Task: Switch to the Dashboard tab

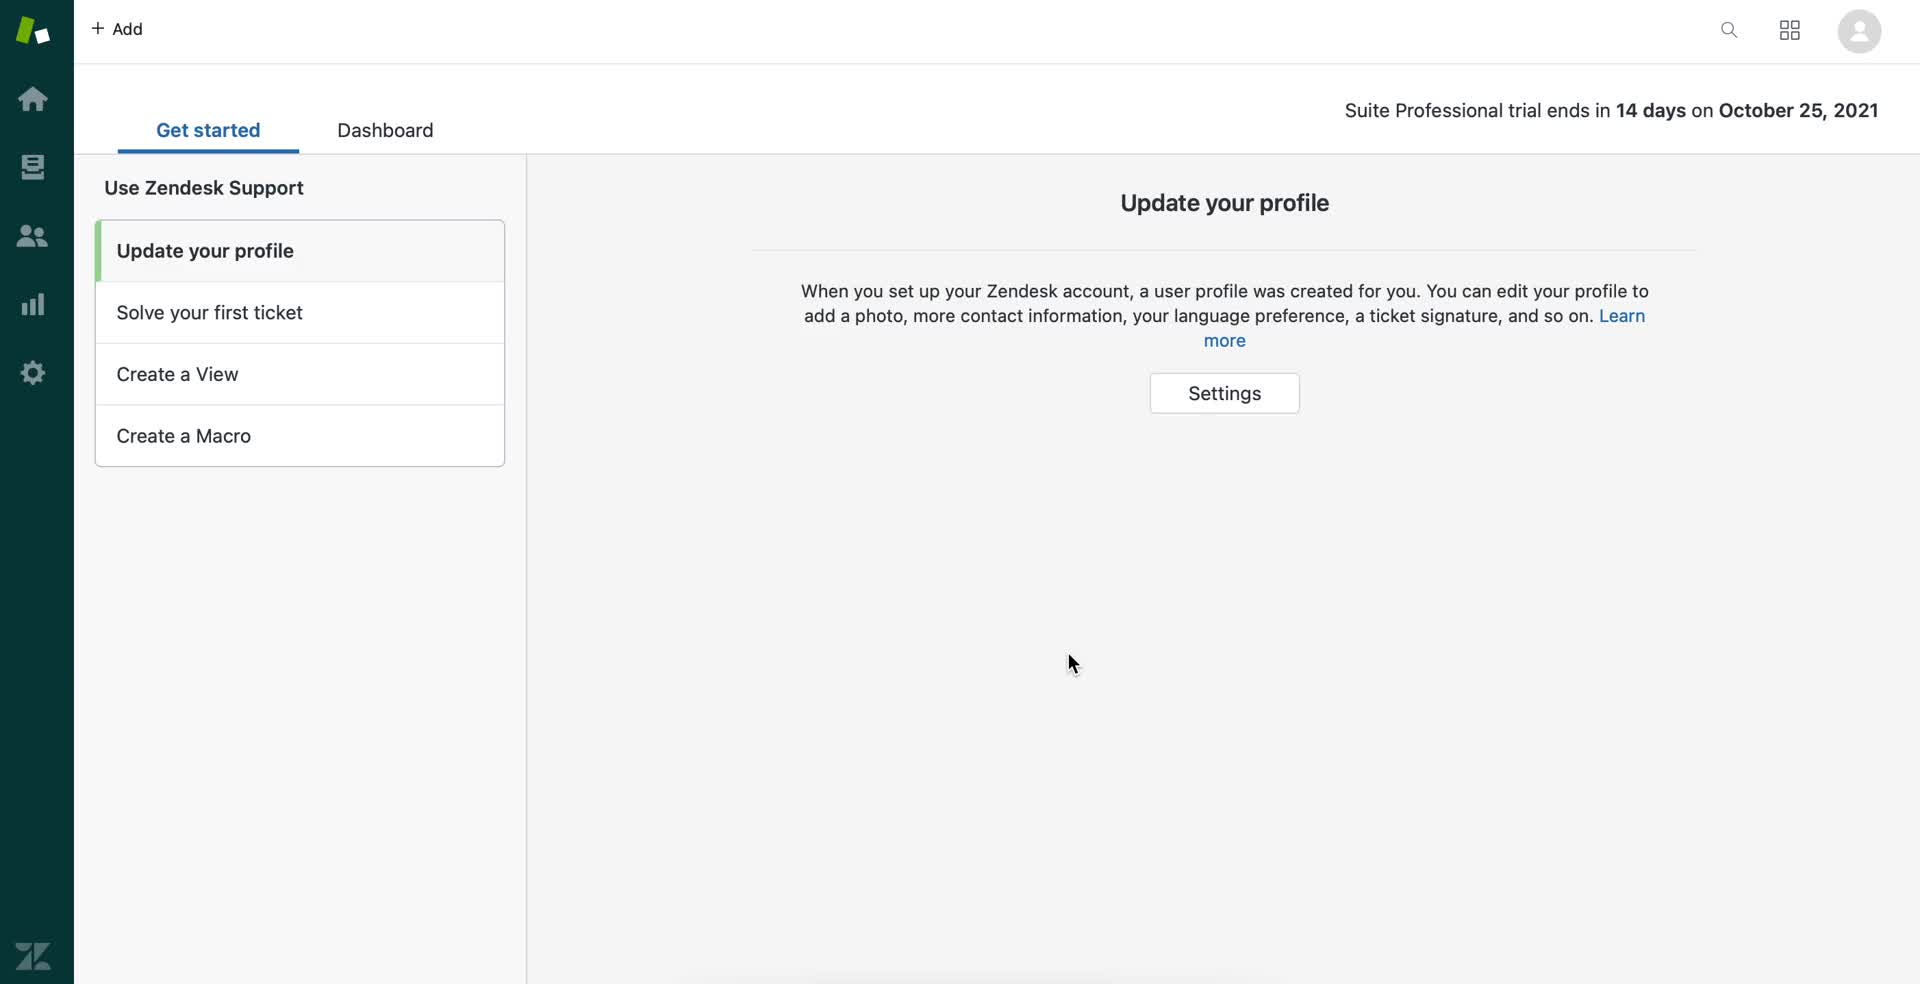Action: coord(385,130)
